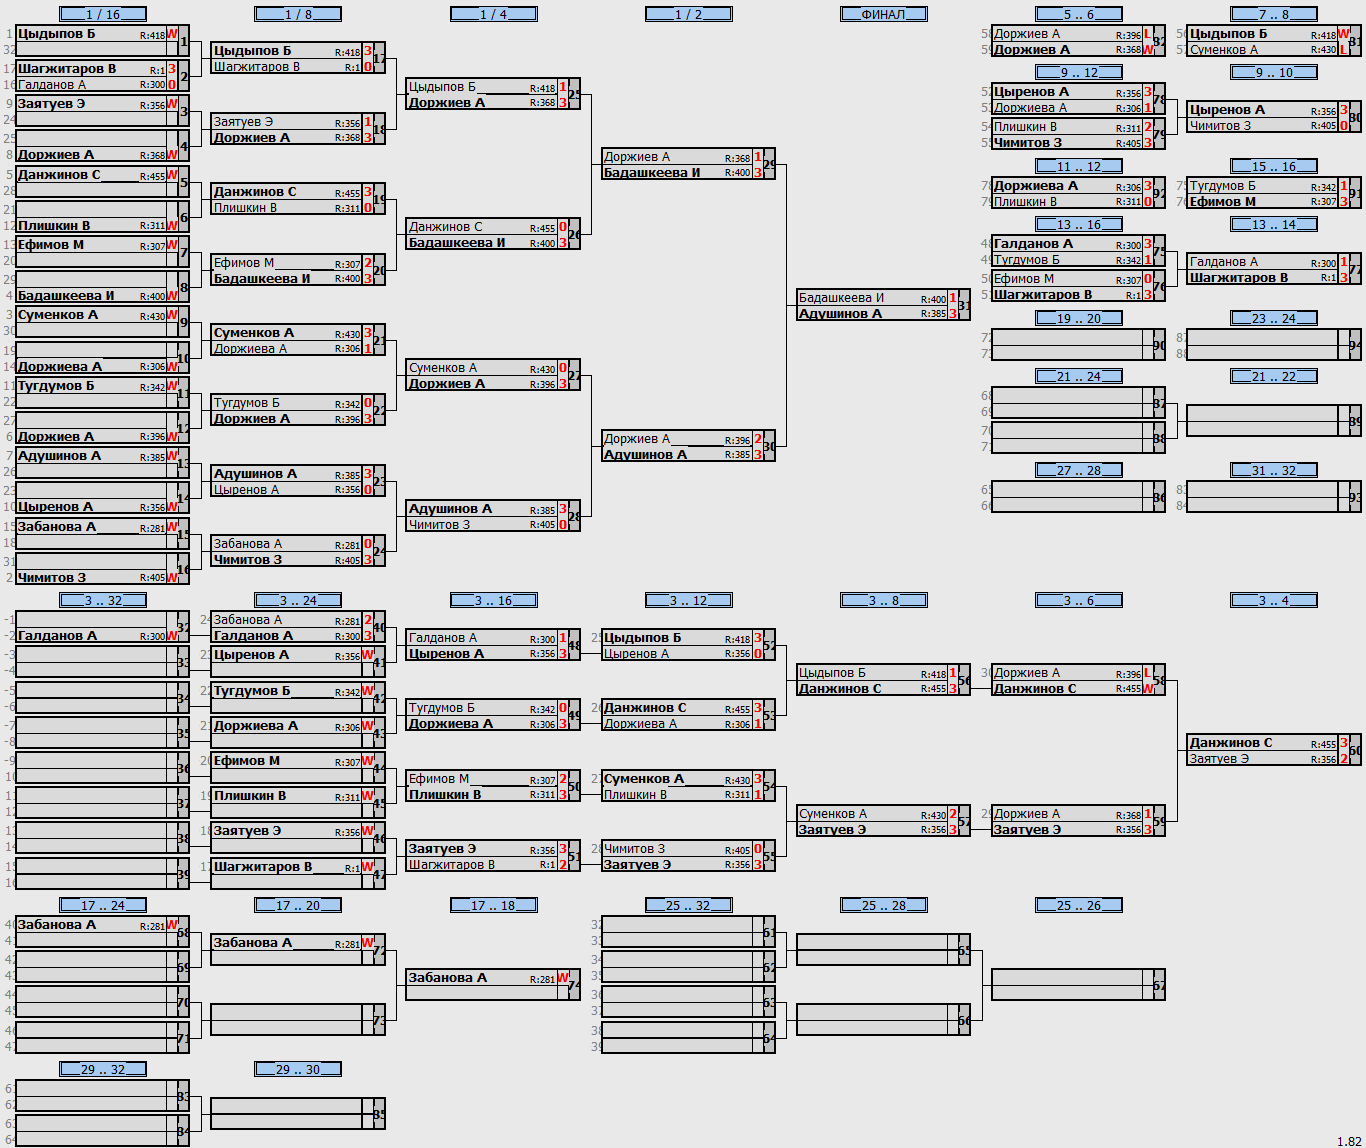This screenshot has height=1148, width=1366.
Task: Select Адушинов А in final match 31
Action: coord(840,314)
